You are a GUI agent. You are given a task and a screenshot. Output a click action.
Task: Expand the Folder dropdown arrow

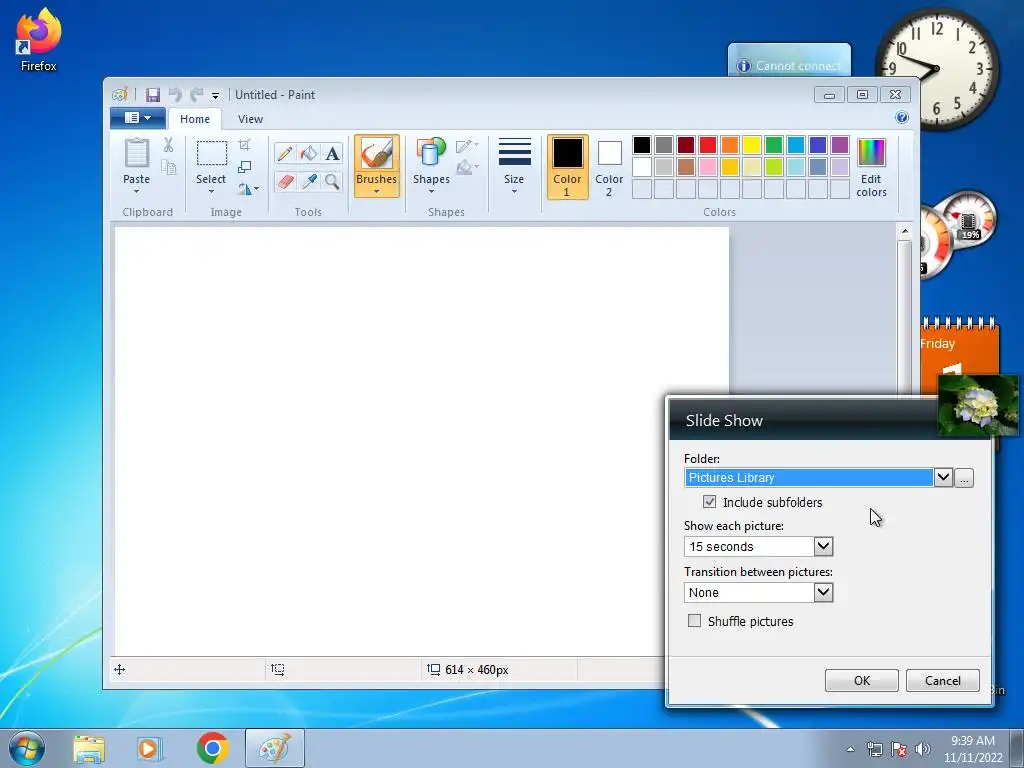(x=943, y=477)
